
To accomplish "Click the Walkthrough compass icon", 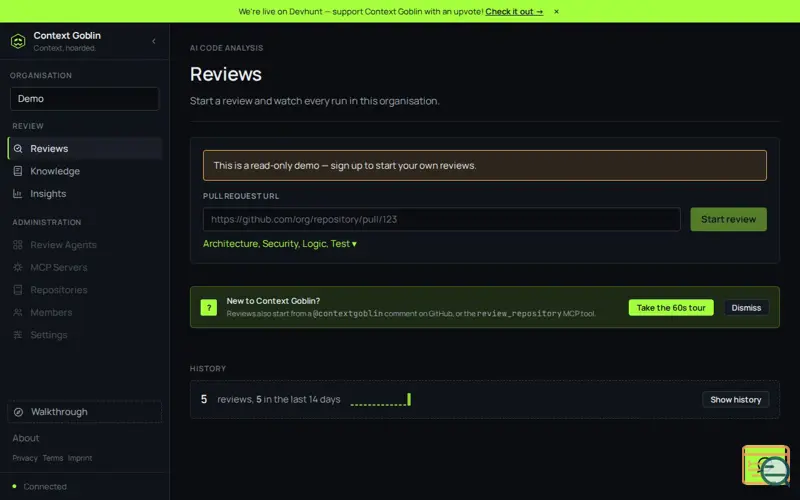I will coord(18,412).
